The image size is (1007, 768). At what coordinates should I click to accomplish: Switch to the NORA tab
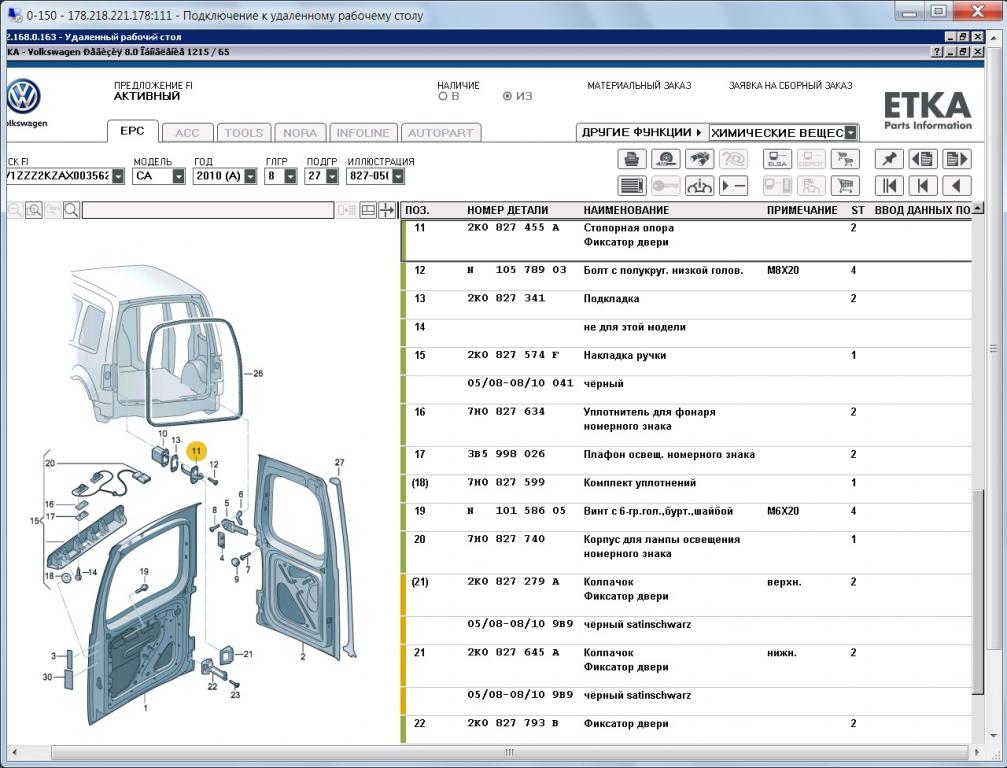click(300, 133)
